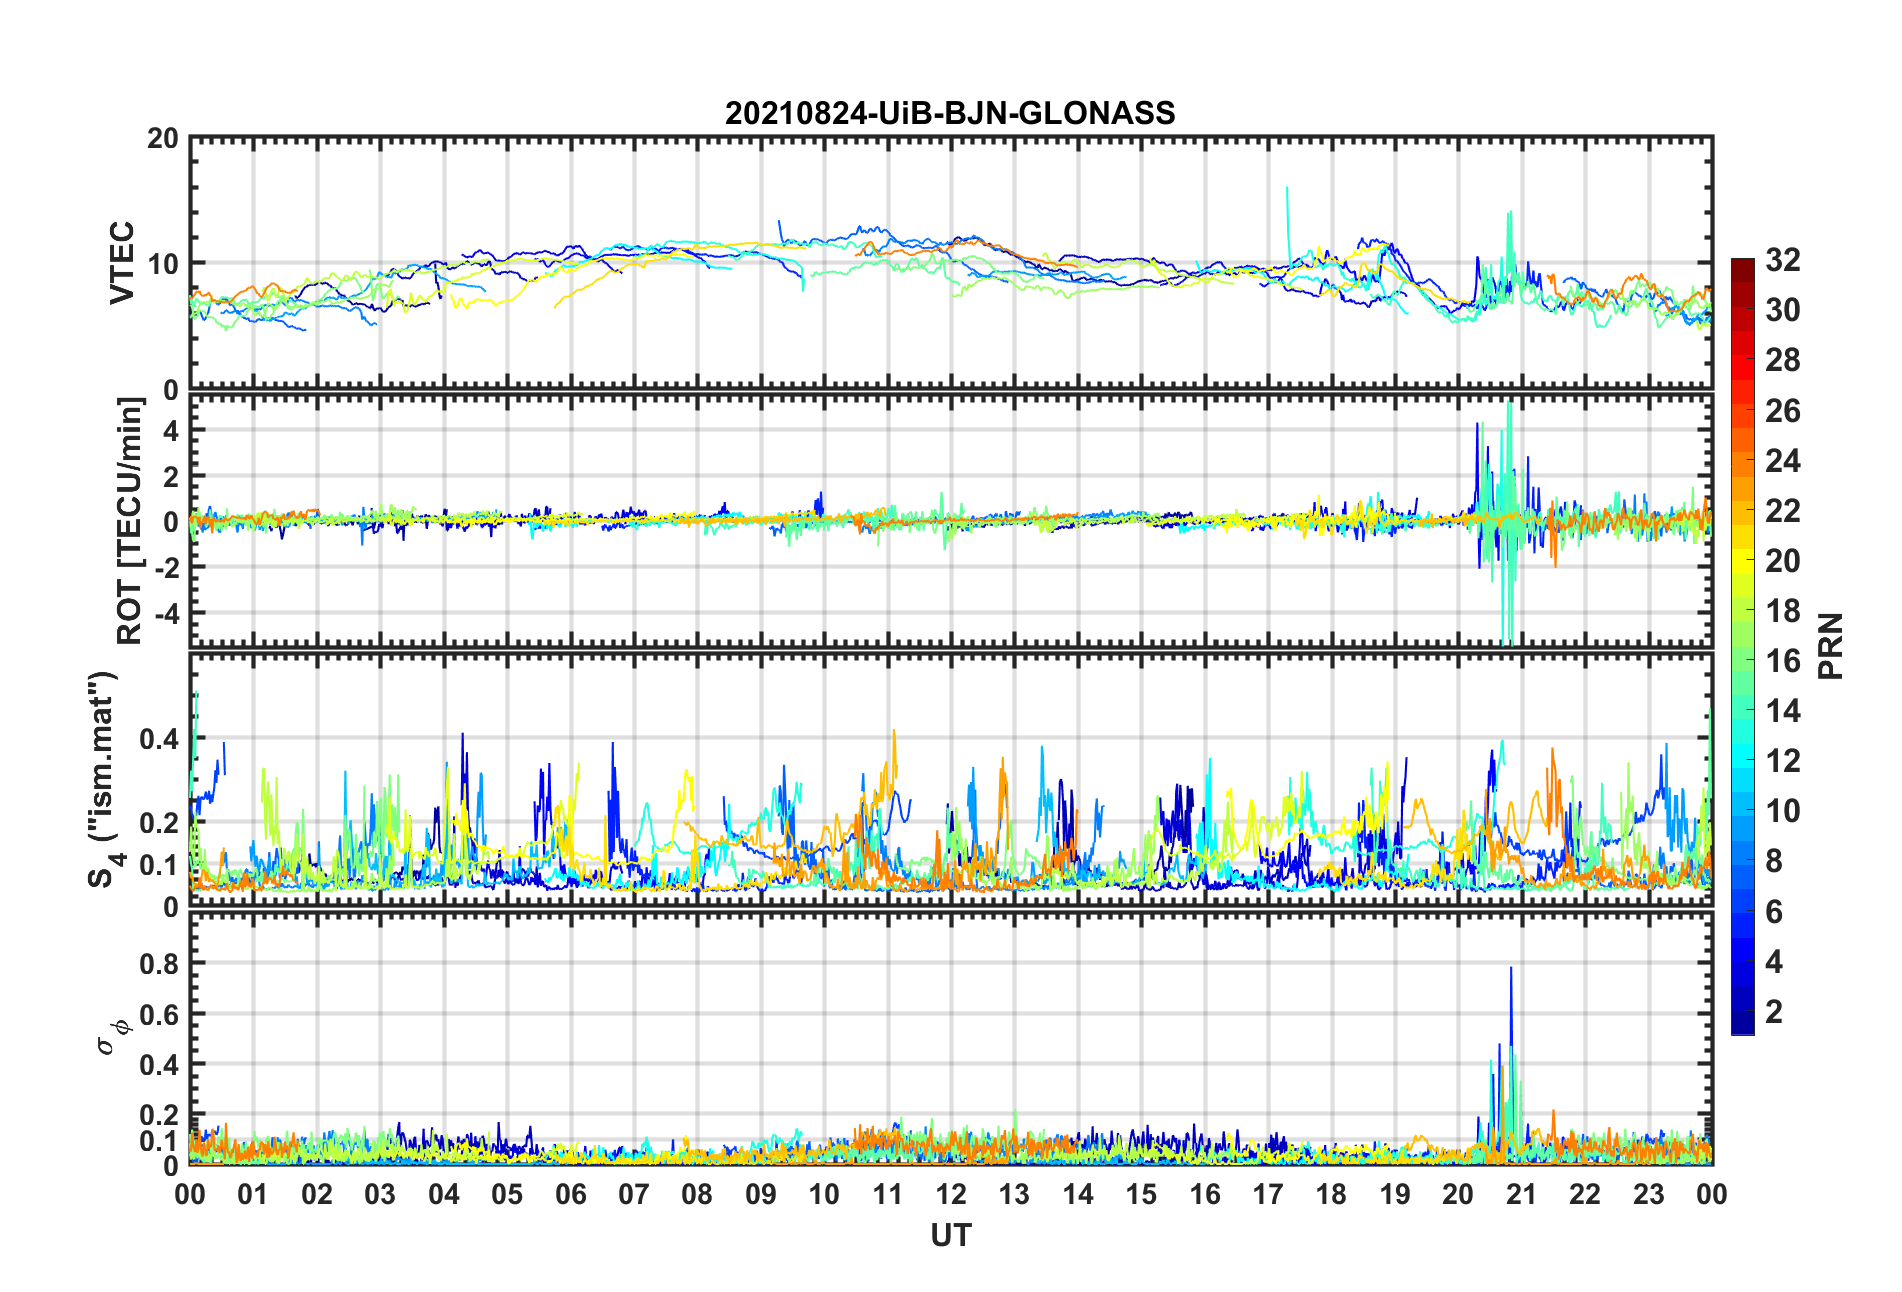Click S4 axis tick value 0.4
This screenshot has width=1902, height=1292.
pyautogui.click(x=160, y=740)
